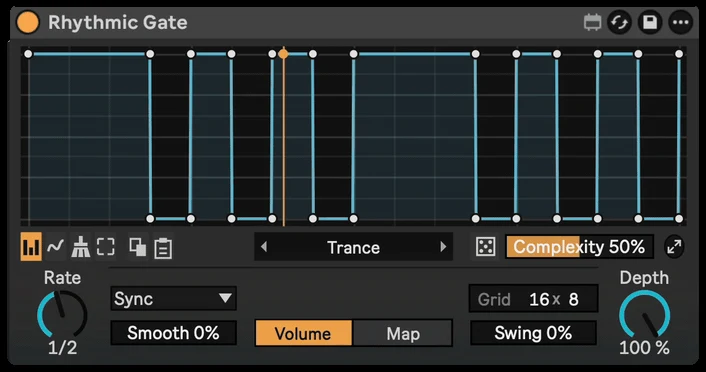
Task: Click the orange playhead position marker
Action: tap(283, 54)
